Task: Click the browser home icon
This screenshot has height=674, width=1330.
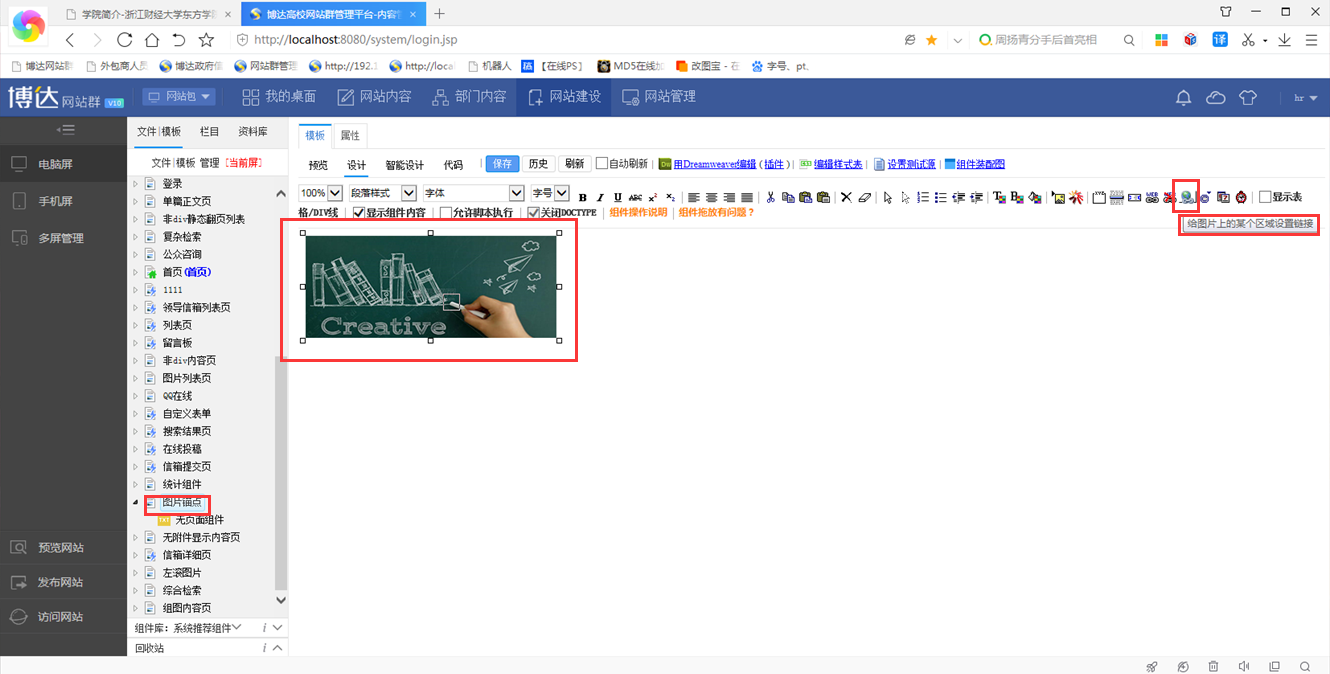Action: pos(151,40)
